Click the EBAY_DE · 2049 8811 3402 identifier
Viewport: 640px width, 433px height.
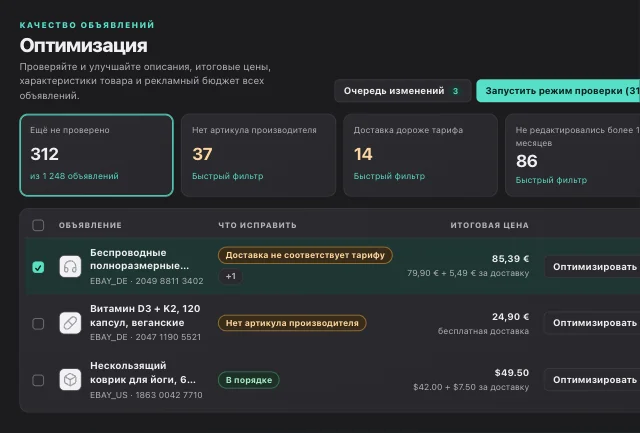(147, 281)
